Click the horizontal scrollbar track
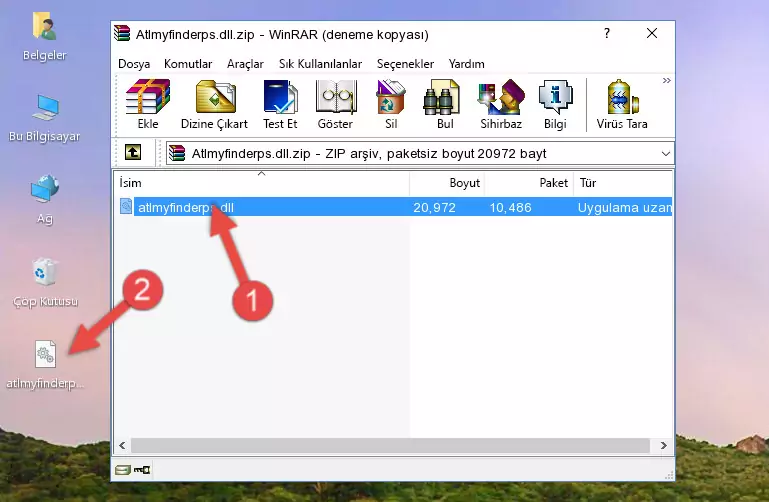Screen dimensions: 769x502 click(390, 445)
